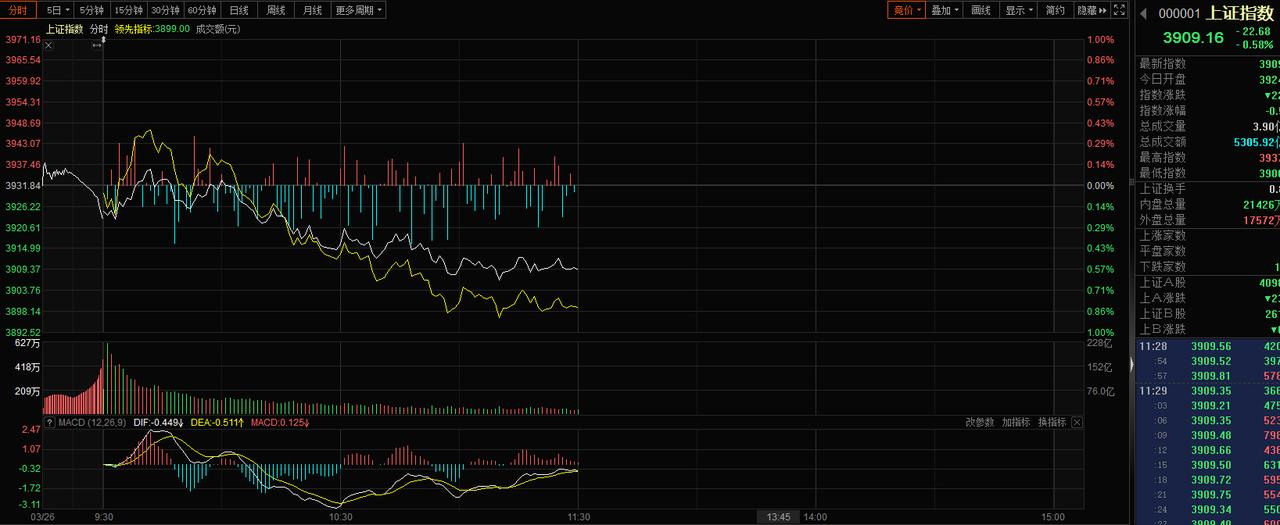This screenshot has height=525, width=1280.
Task: Click the MACD (12,26,9) indicator name
Action: click(92, 422)
